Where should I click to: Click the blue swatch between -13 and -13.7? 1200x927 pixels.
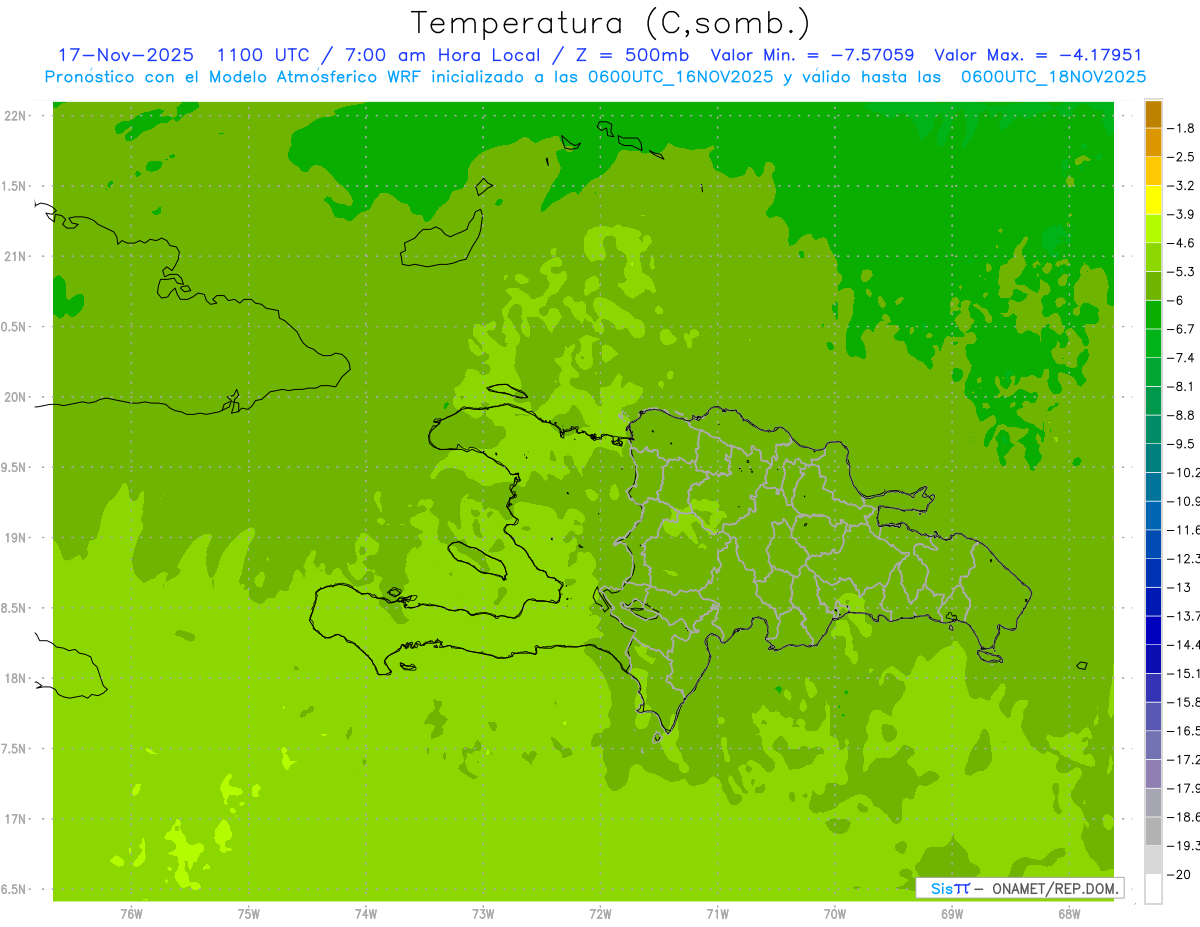click(1153, 602)
